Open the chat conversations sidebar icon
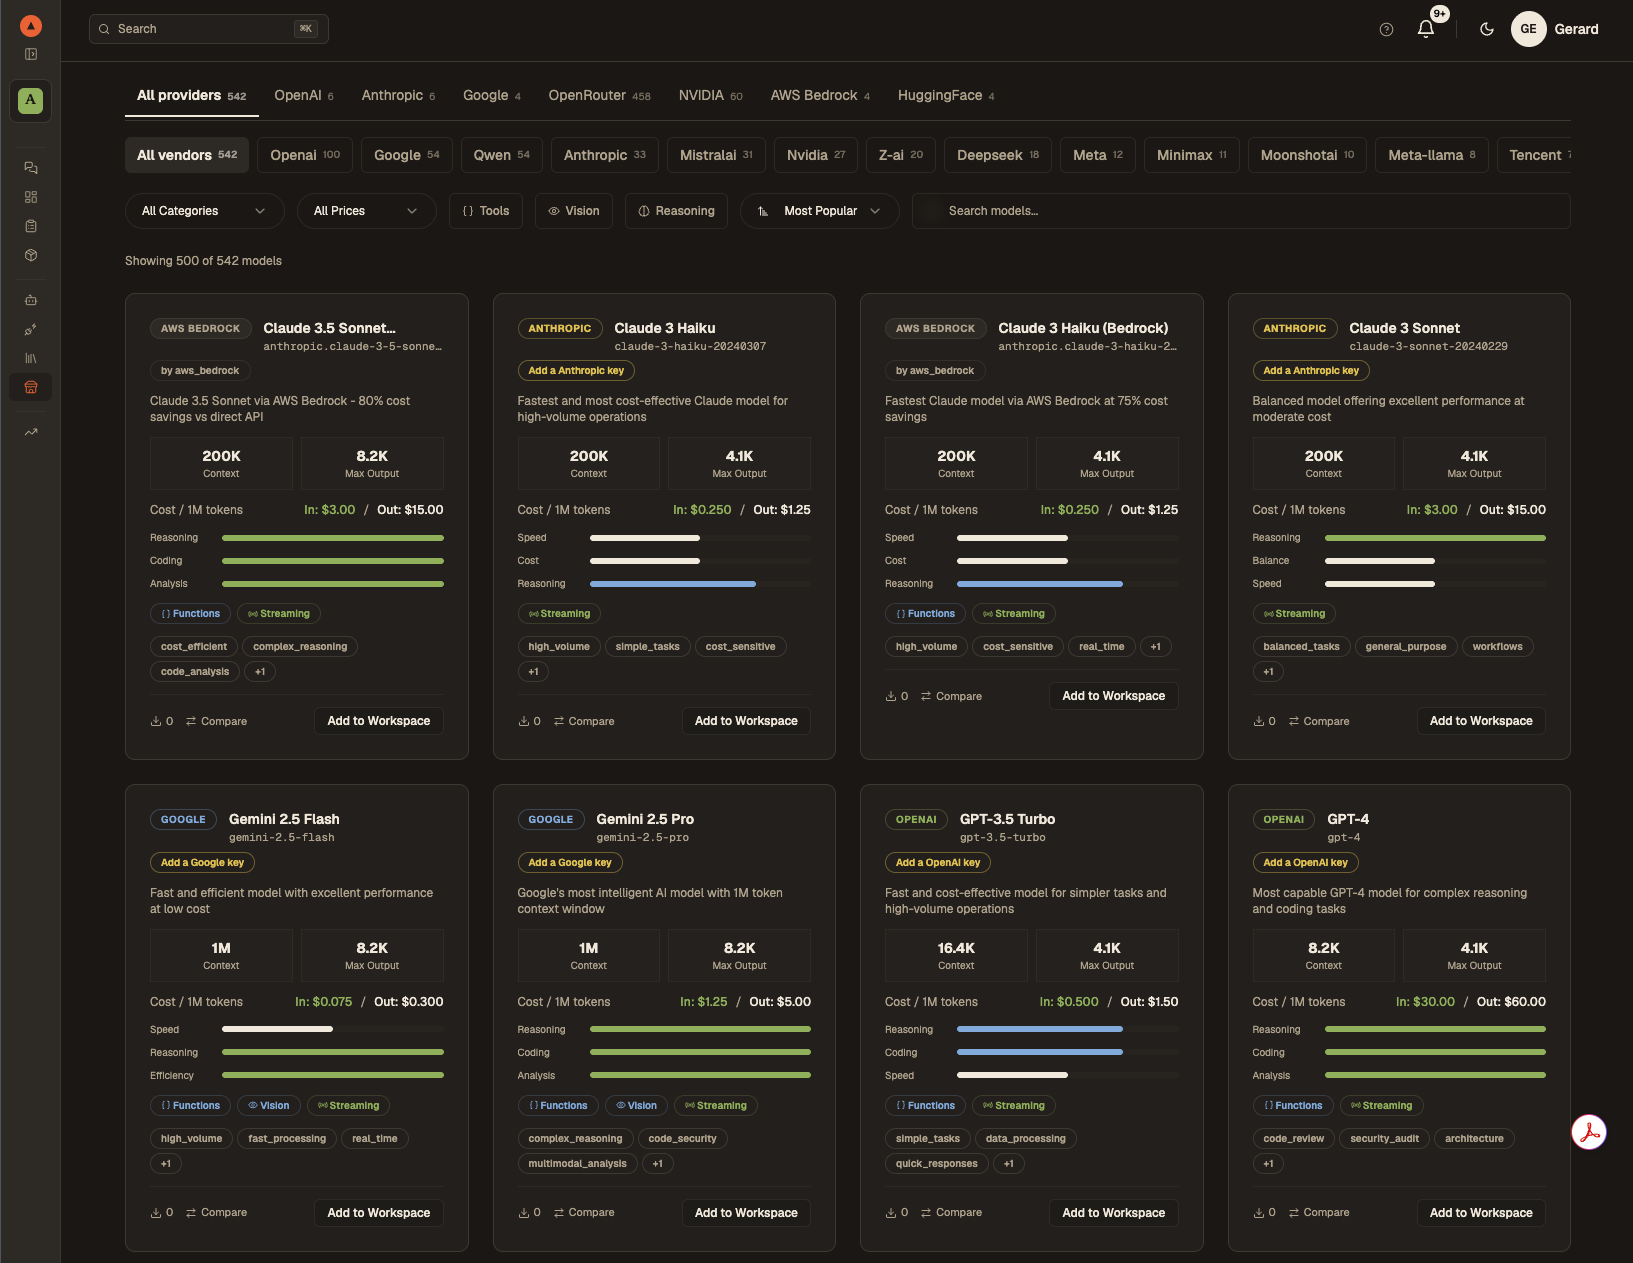 tap(31, 168)
